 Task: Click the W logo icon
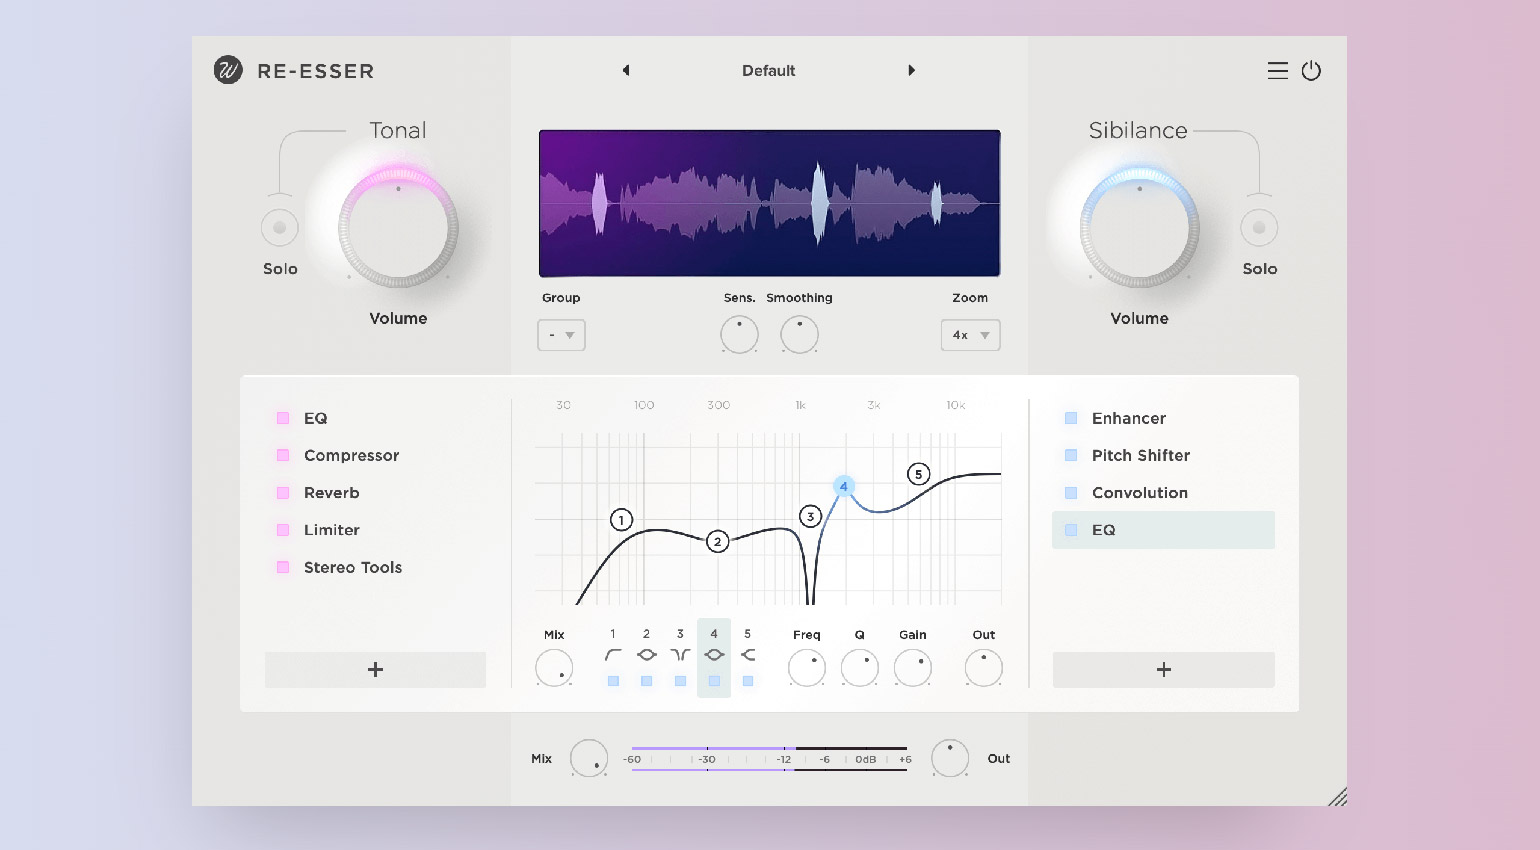228,70
